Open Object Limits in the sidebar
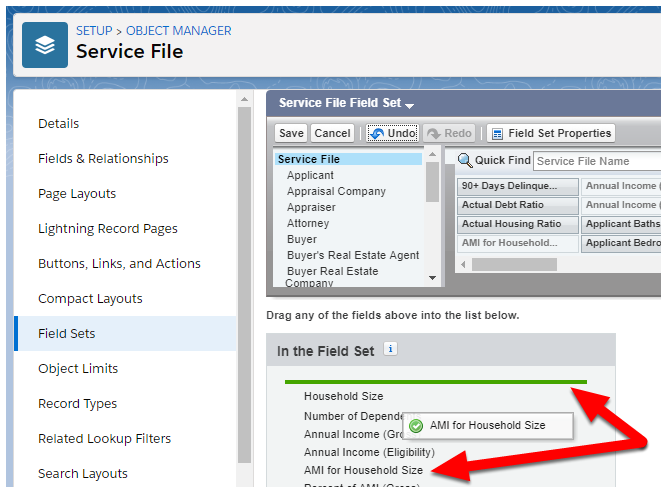The height and width of the screenshot is (493, 667). pyautogui.click(x=78, y=368)
